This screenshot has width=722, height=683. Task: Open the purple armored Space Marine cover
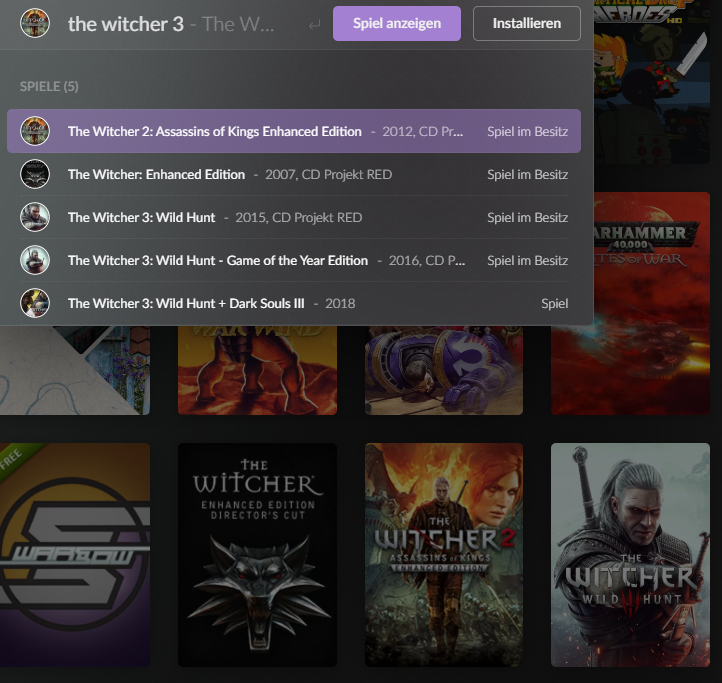pos(444,370)
